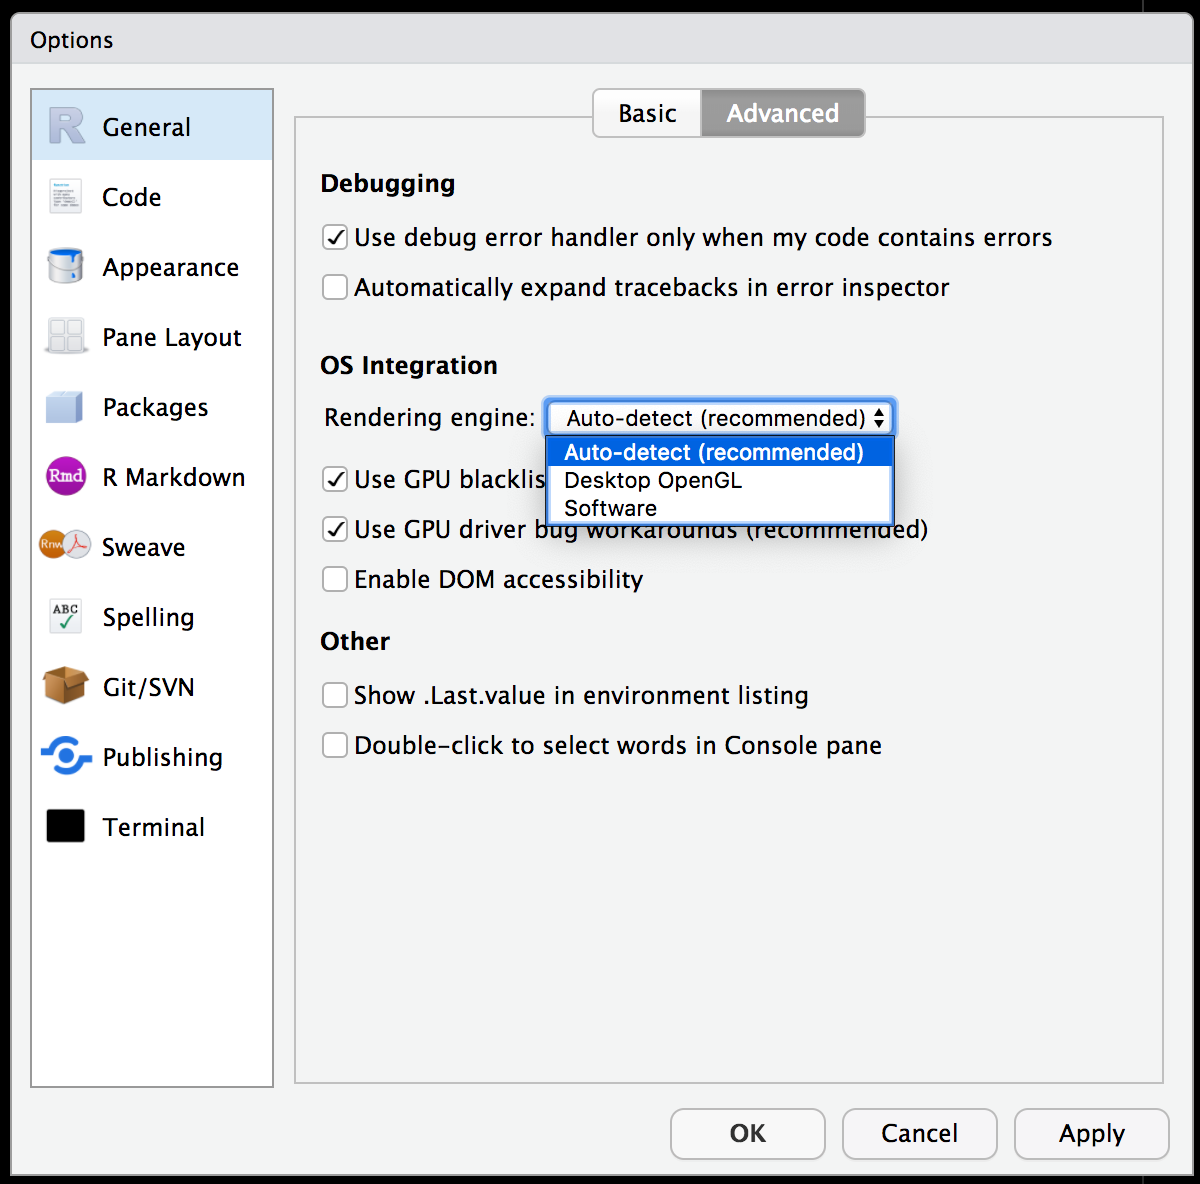Select the Appearance paint bucket icon
The image size is (1200, 1184).
pos(66,267)
